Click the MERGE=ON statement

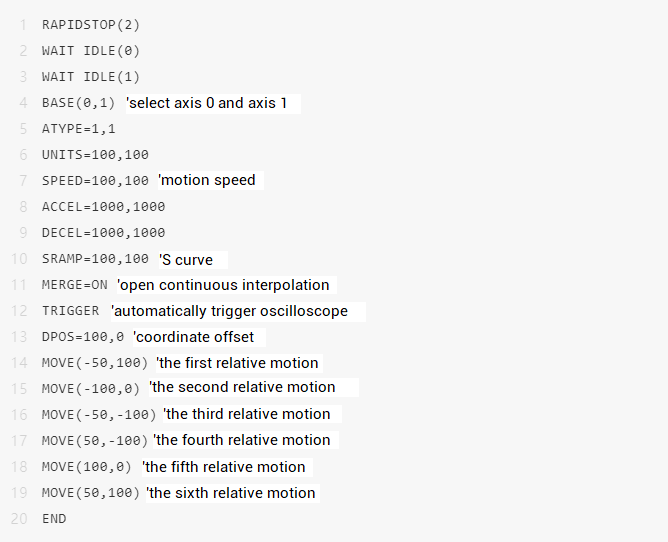(75, 285)
